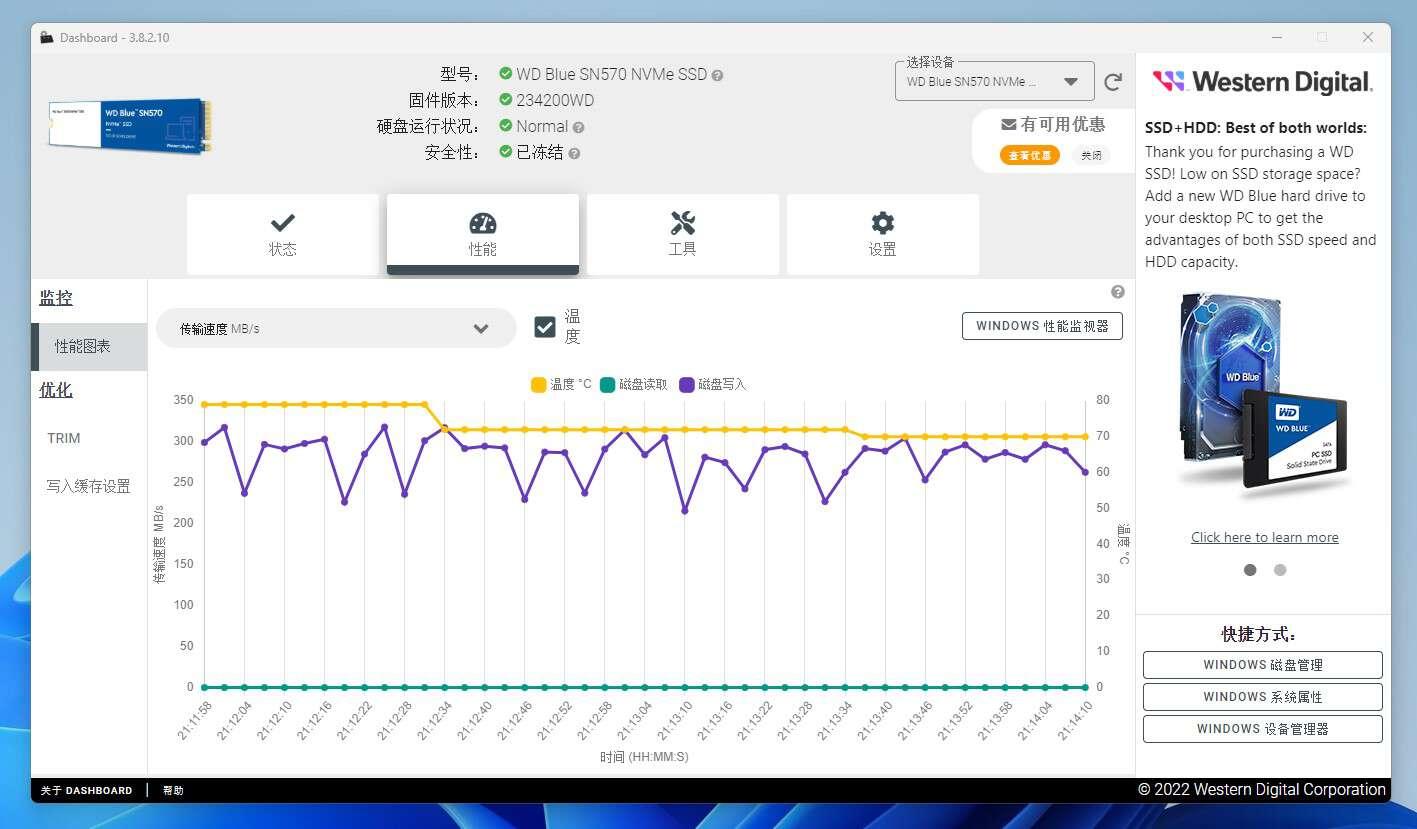Open WINDOWS 磁盘管理 shortcut
Image resolution: width=1417 pixels, height=829 pixels.
[1263, 665]
